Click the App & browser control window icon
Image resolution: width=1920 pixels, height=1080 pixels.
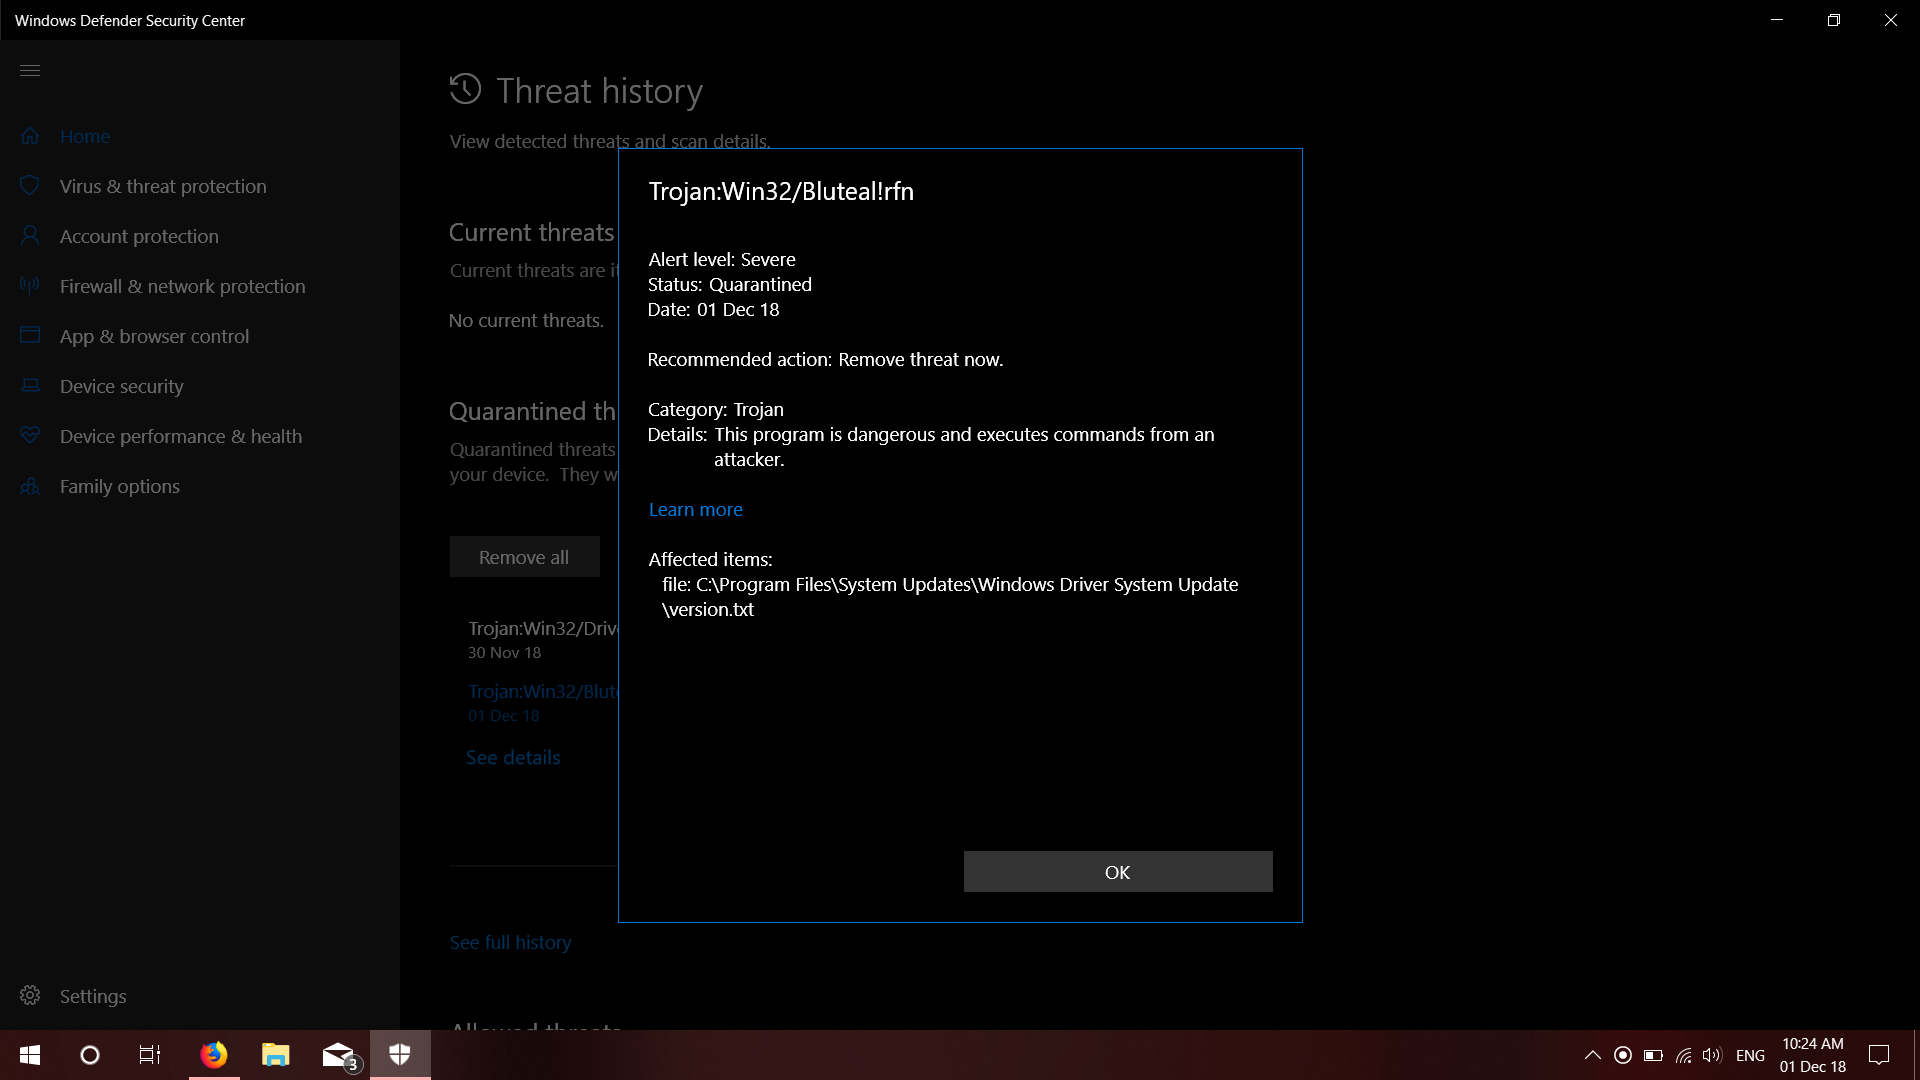30,335
